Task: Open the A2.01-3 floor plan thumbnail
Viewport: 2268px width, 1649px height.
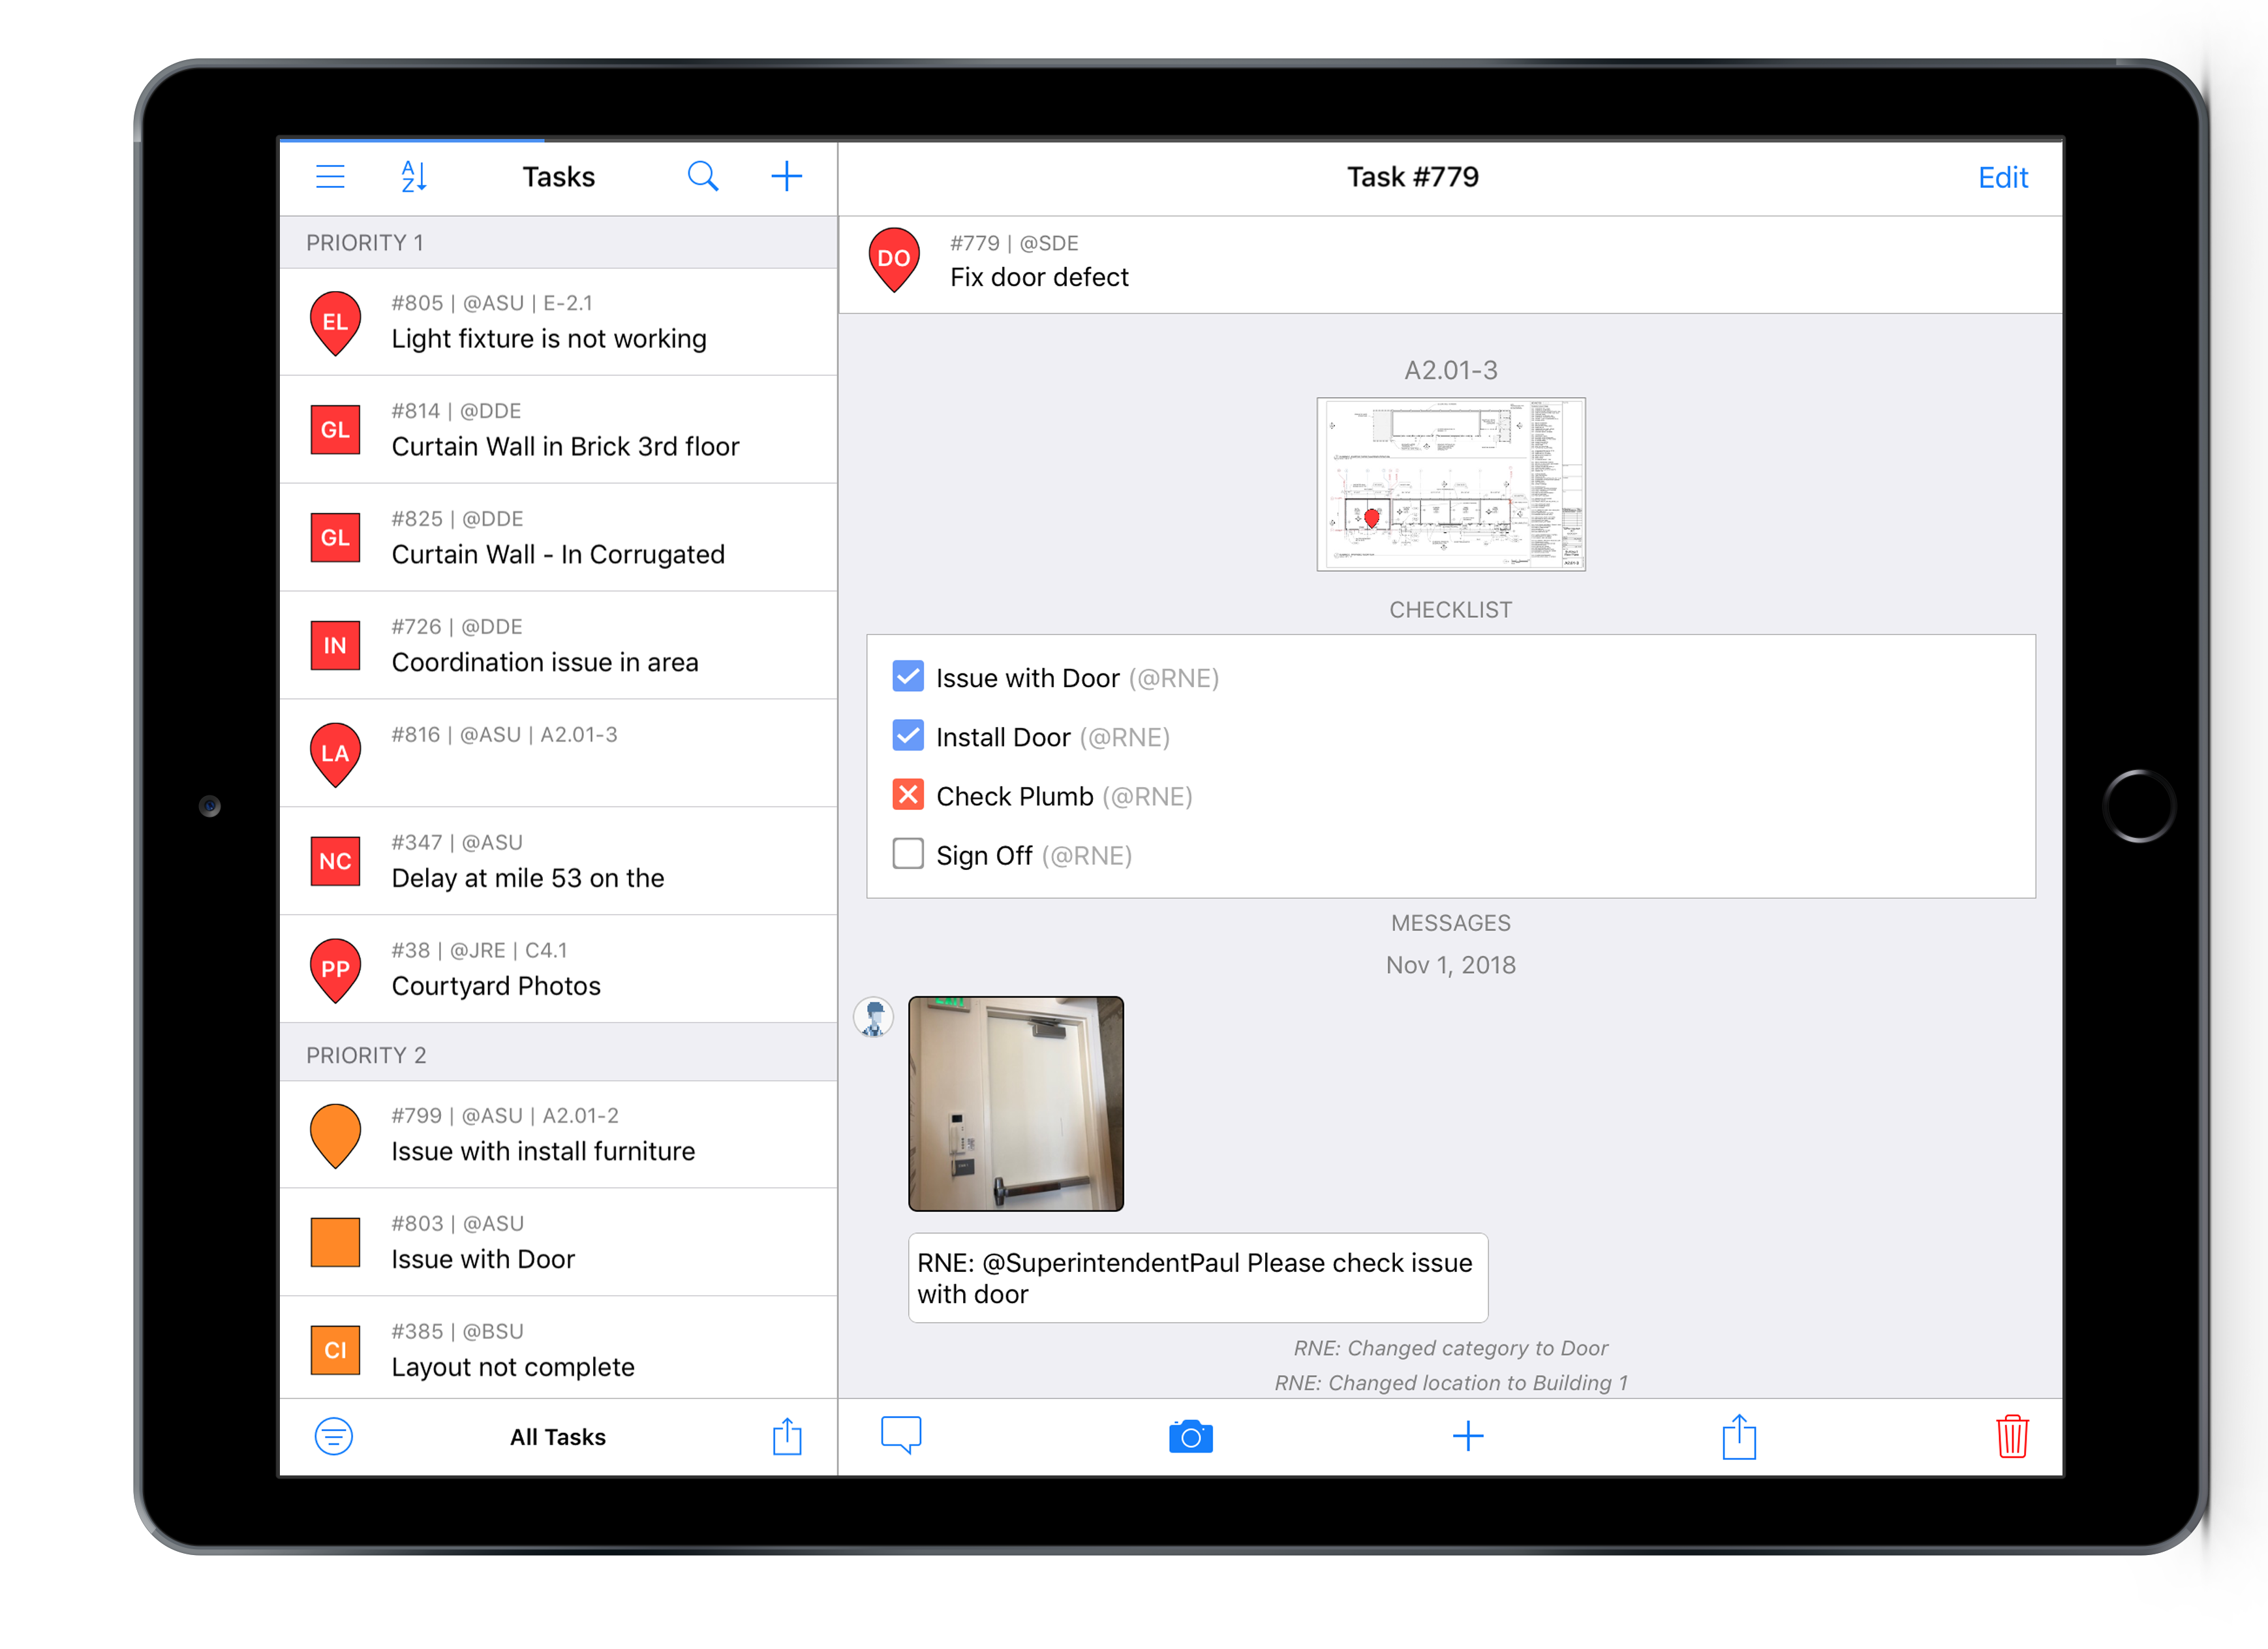Action: click(x=1450, y=484)
